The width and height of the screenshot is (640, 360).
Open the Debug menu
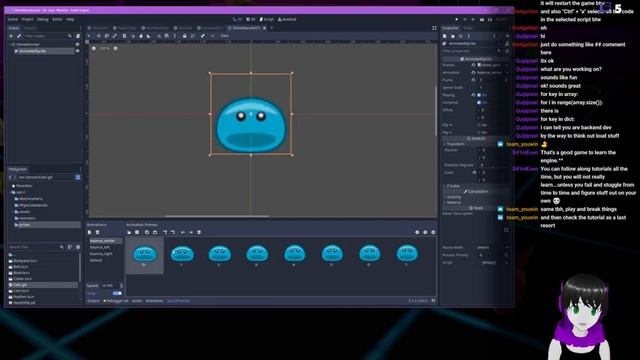point(42,19)
